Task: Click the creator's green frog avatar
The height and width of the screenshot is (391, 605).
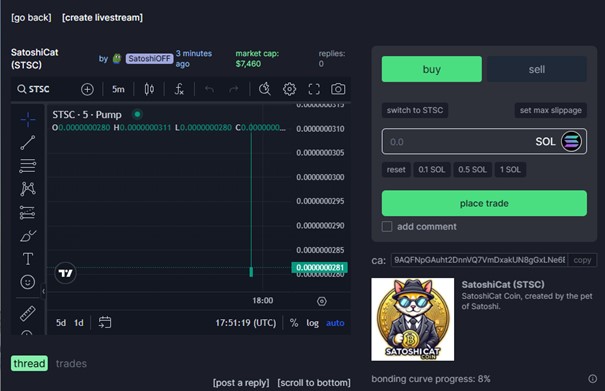Action: 117,58
